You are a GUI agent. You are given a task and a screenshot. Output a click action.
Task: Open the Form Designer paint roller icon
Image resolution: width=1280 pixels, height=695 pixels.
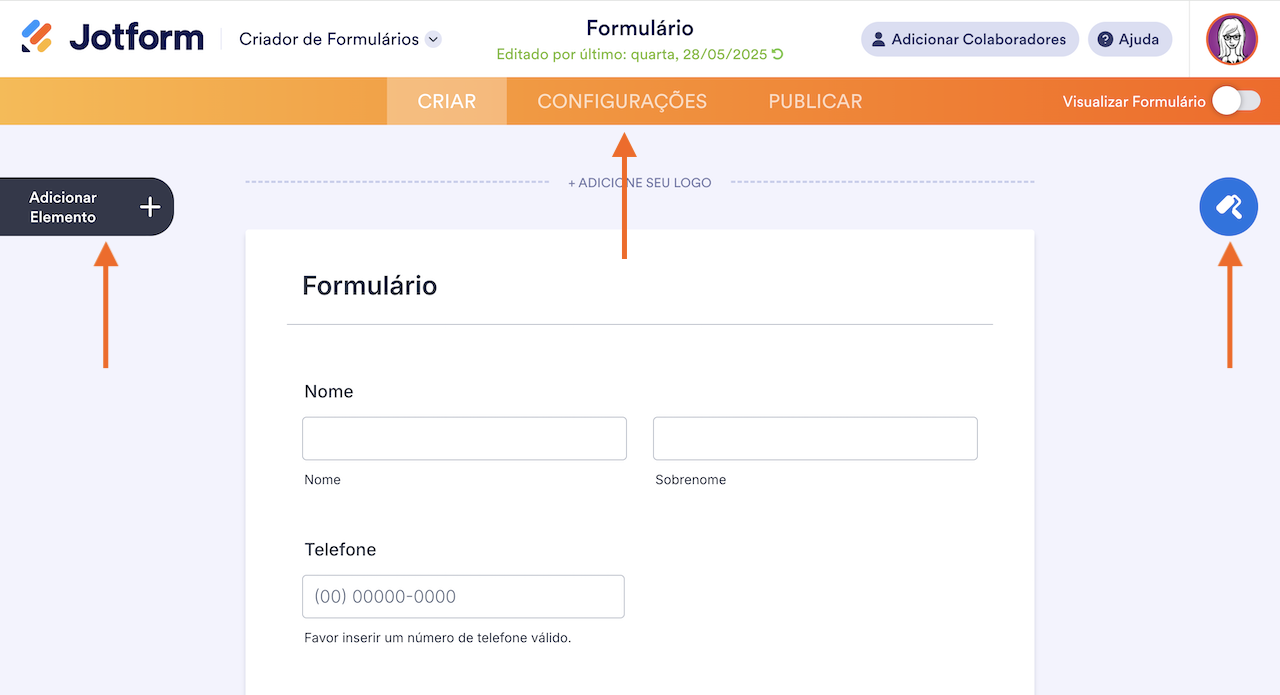(x=1228, y=206)
